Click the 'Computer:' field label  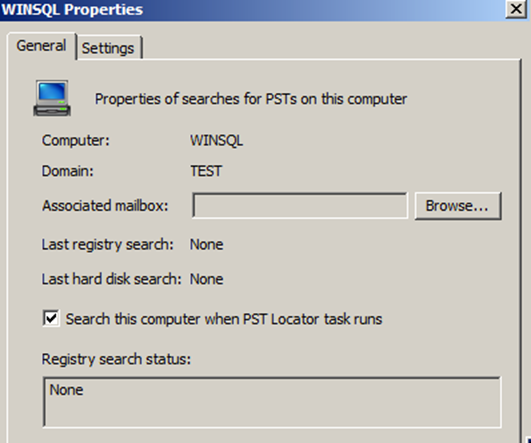[76, 141]
